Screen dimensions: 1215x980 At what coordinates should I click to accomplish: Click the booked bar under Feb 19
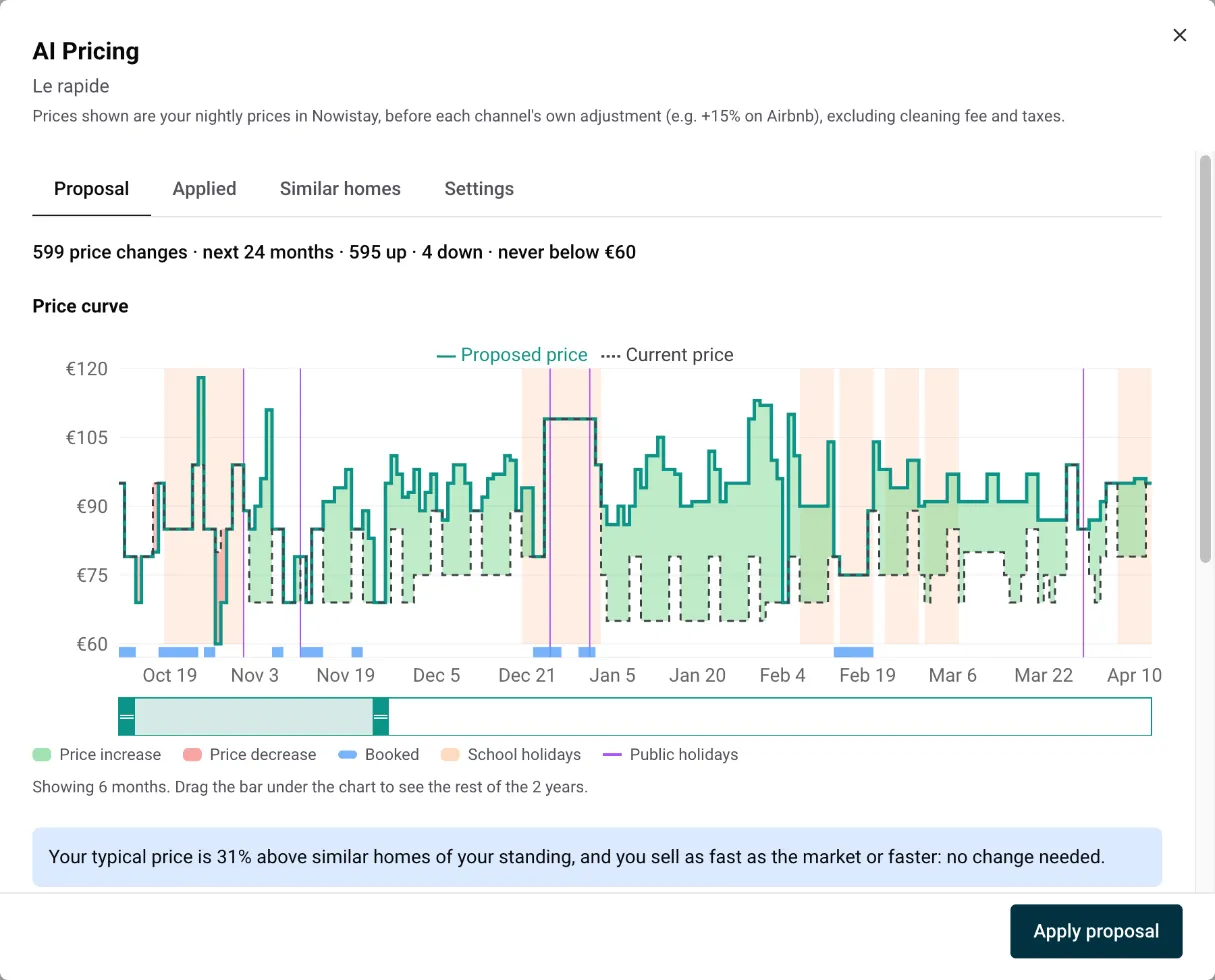[854, 652]
